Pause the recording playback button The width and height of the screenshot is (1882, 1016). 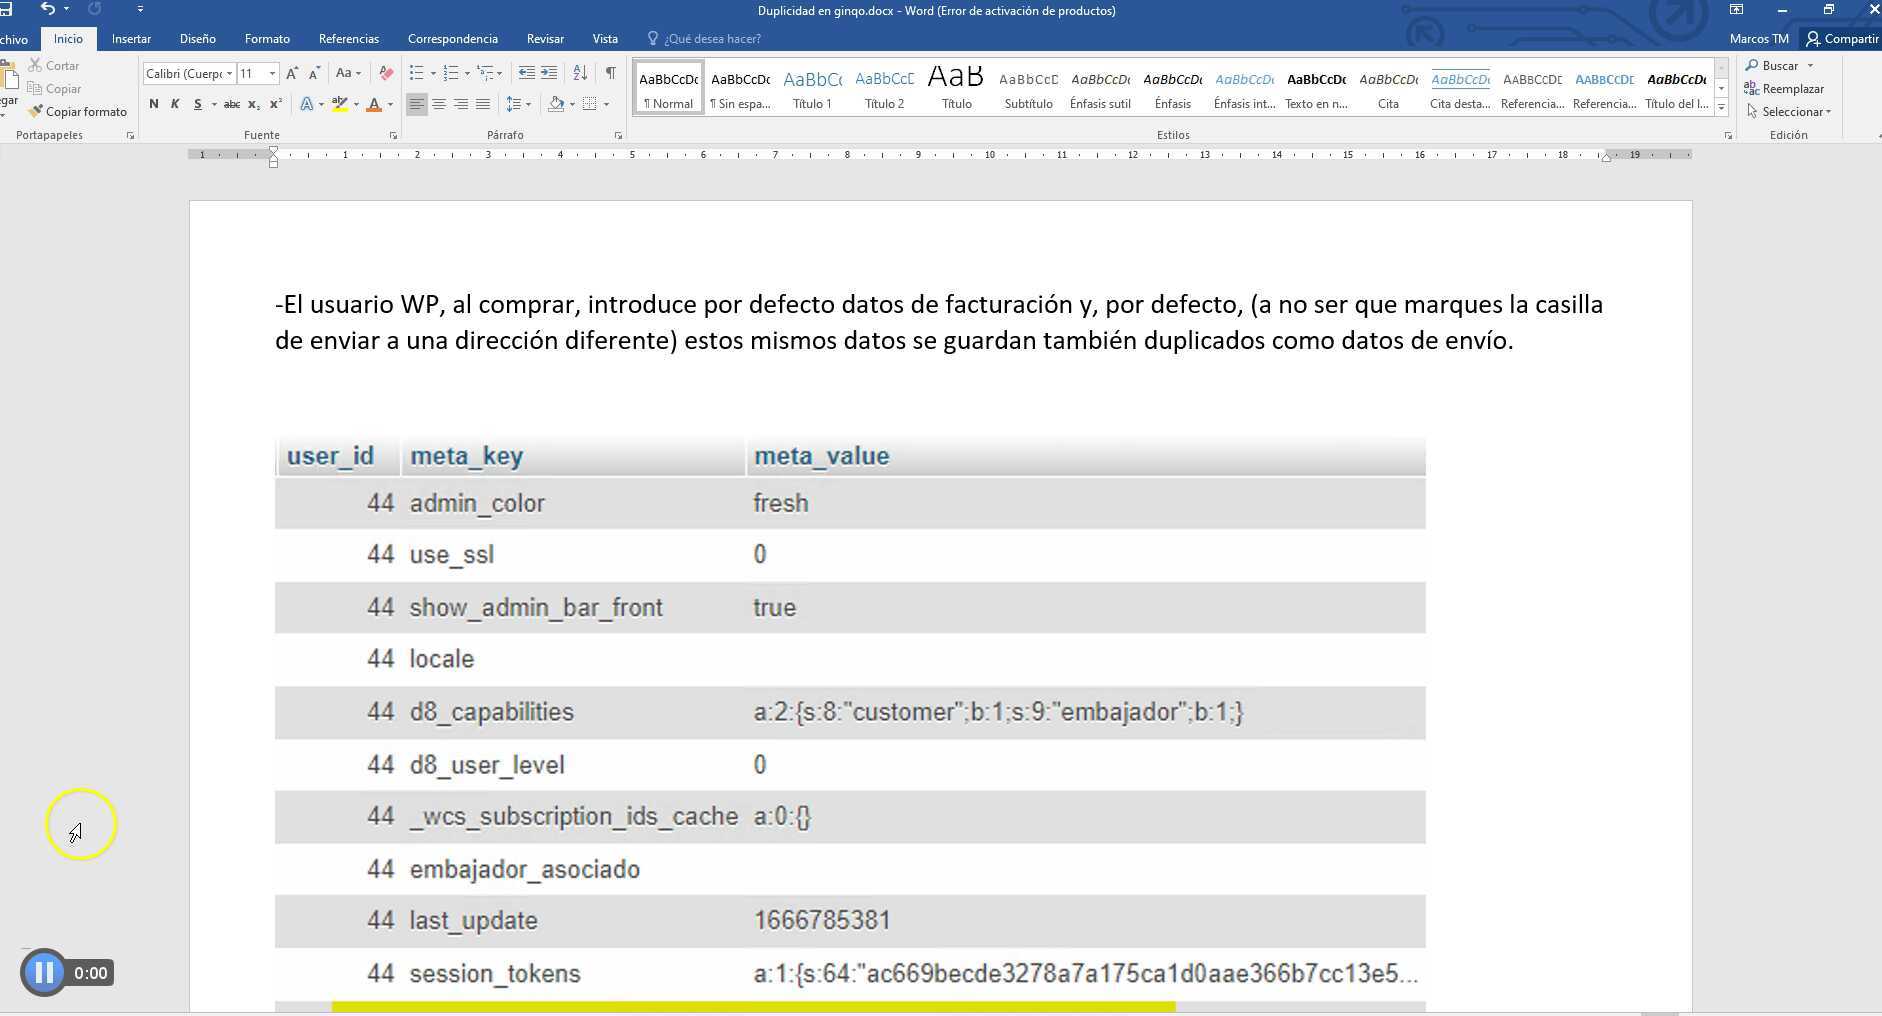(44, 972)
